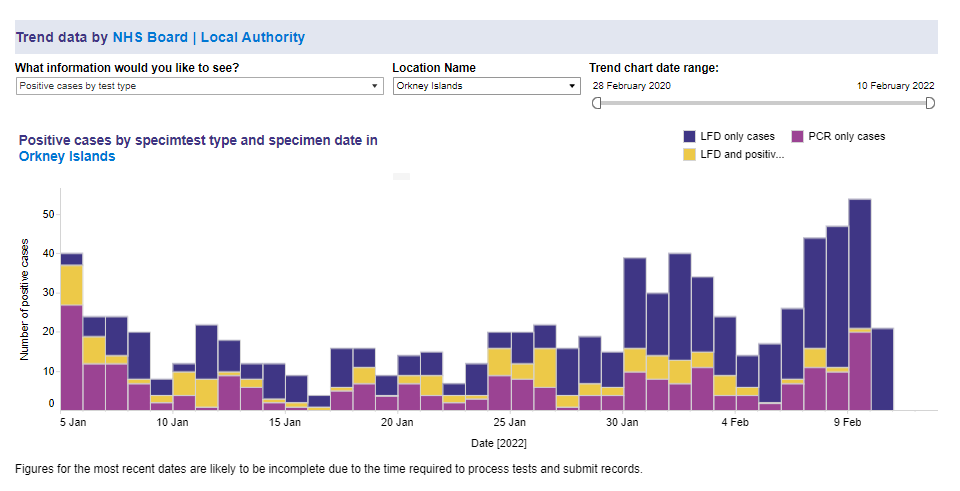The height and width of the screenshot is (491, 960).
Task: Click the tallest bar after 9 Feb
Action: point(860,300)
